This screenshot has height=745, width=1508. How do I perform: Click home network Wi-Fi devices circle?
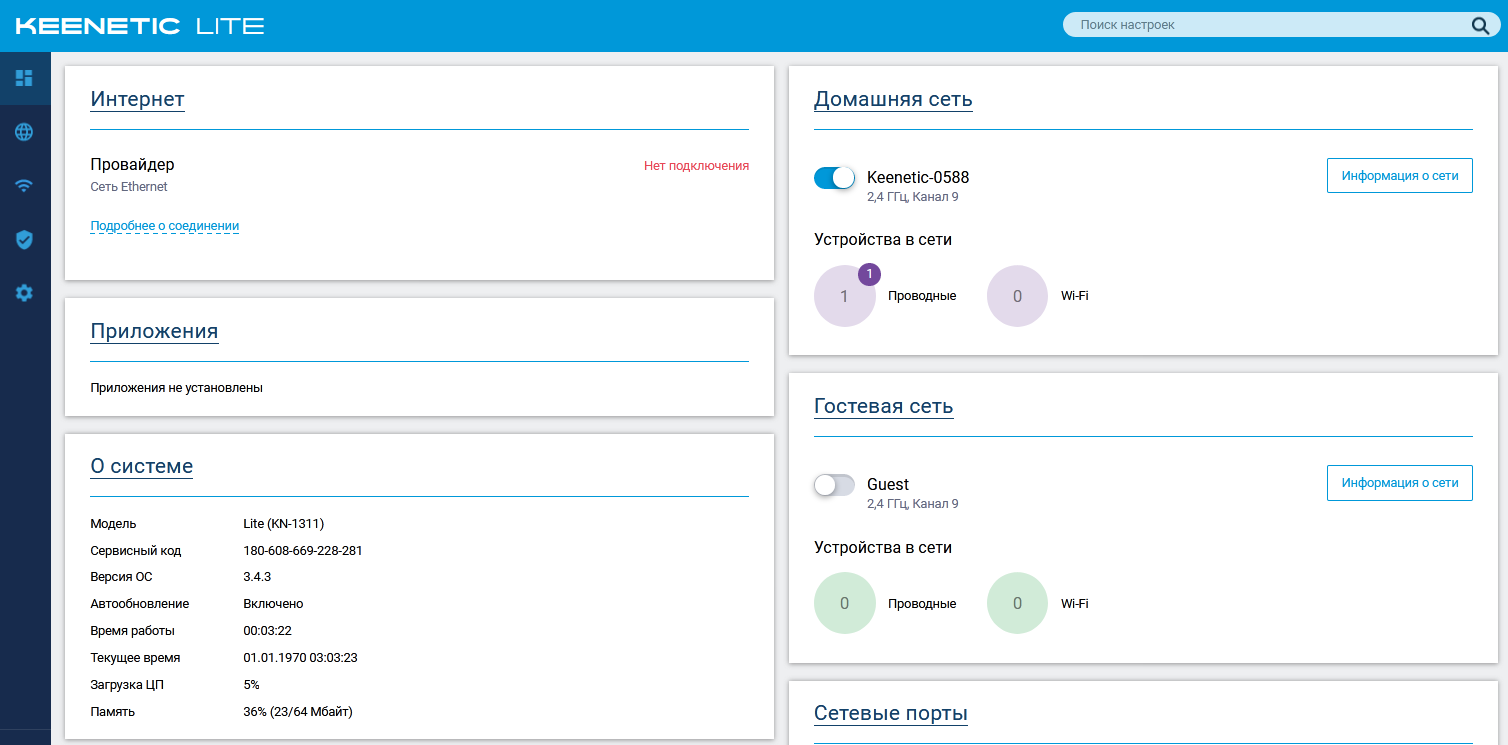click(1018, 296)
